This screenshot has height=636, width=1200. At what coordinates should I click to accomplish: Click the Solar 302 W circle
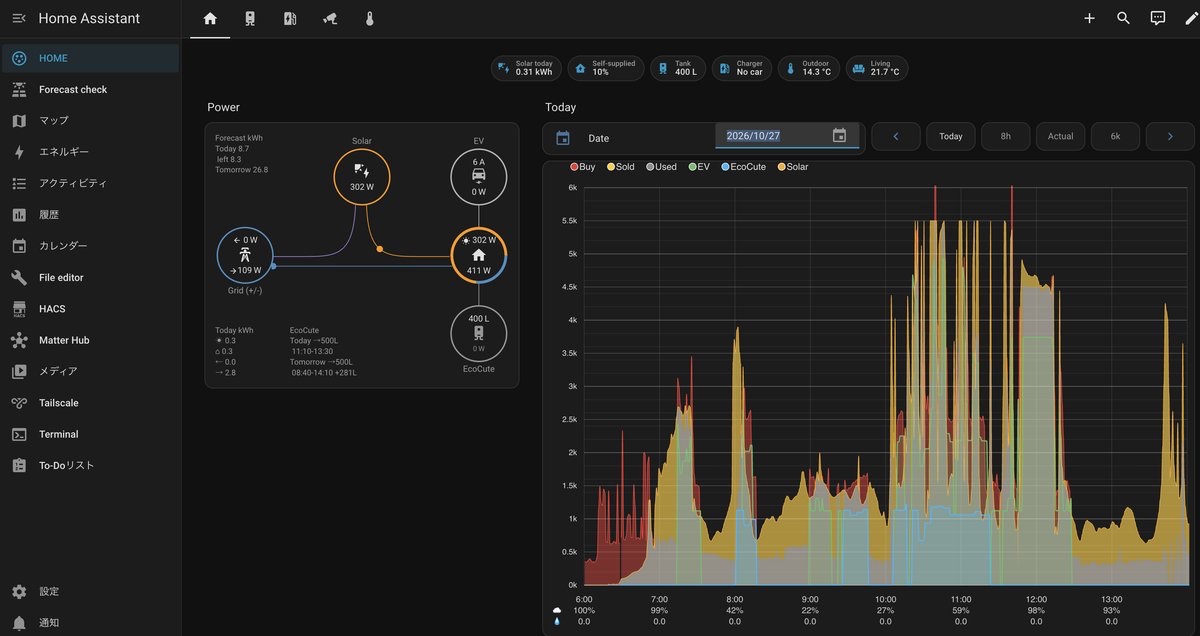361,179
